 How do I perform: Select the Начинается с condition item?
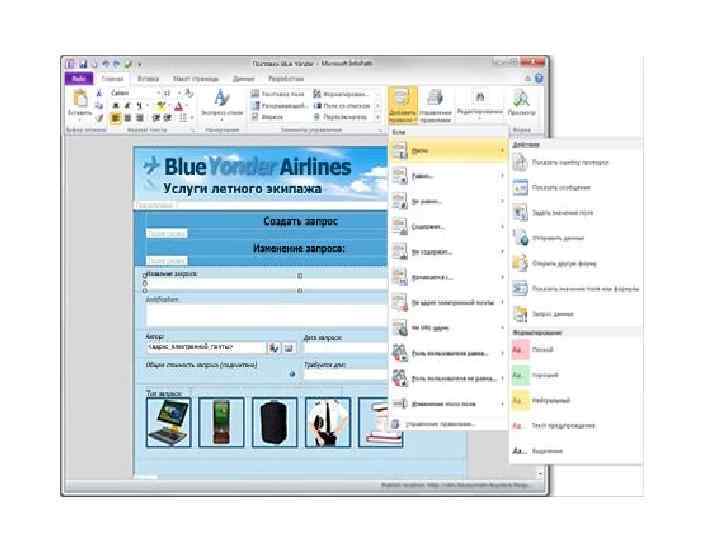click(x=448, y=277)
